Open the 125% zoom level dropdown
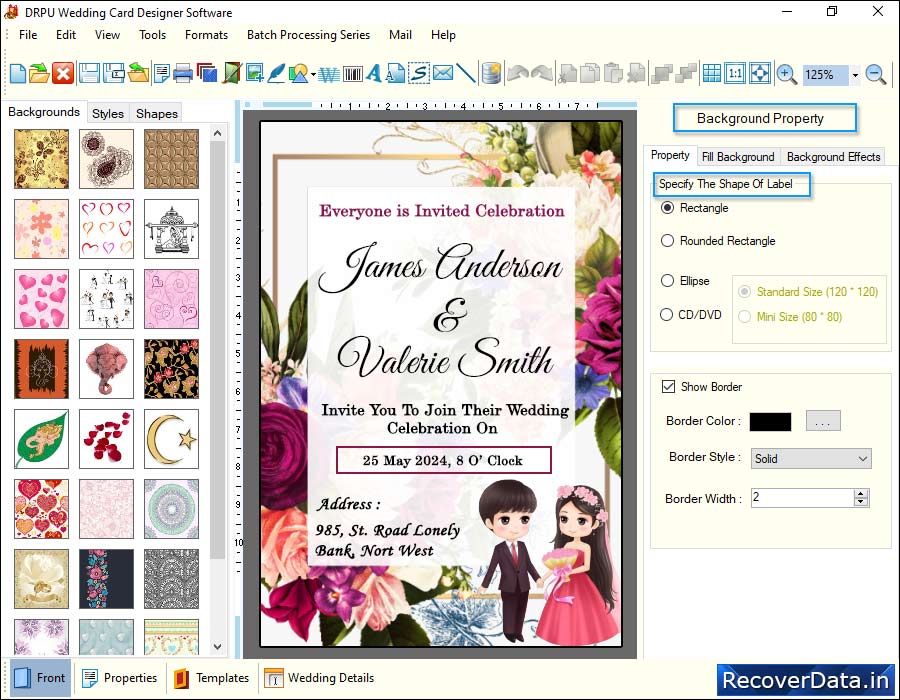900x700 pixels. (x=855, y=75)
